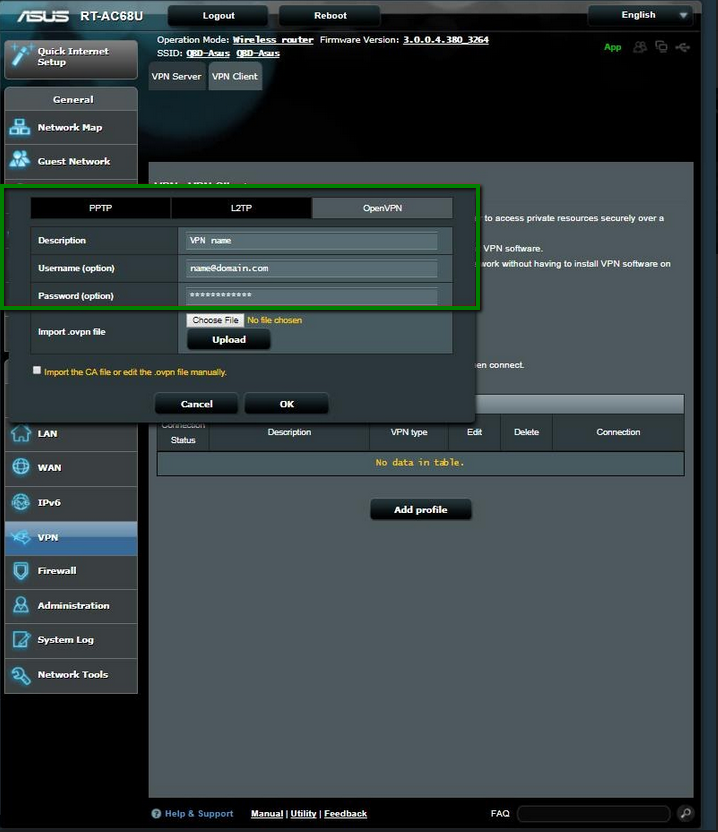
Task: Click the LAN house icon
Action: tap(21, 433)
